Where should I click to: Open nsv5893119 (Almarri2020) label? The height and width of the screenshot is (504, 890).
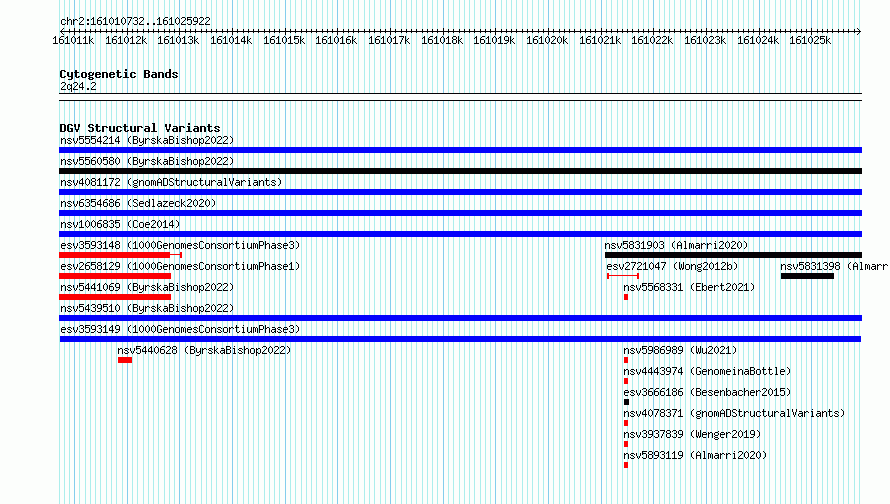(x=695, y=455)
